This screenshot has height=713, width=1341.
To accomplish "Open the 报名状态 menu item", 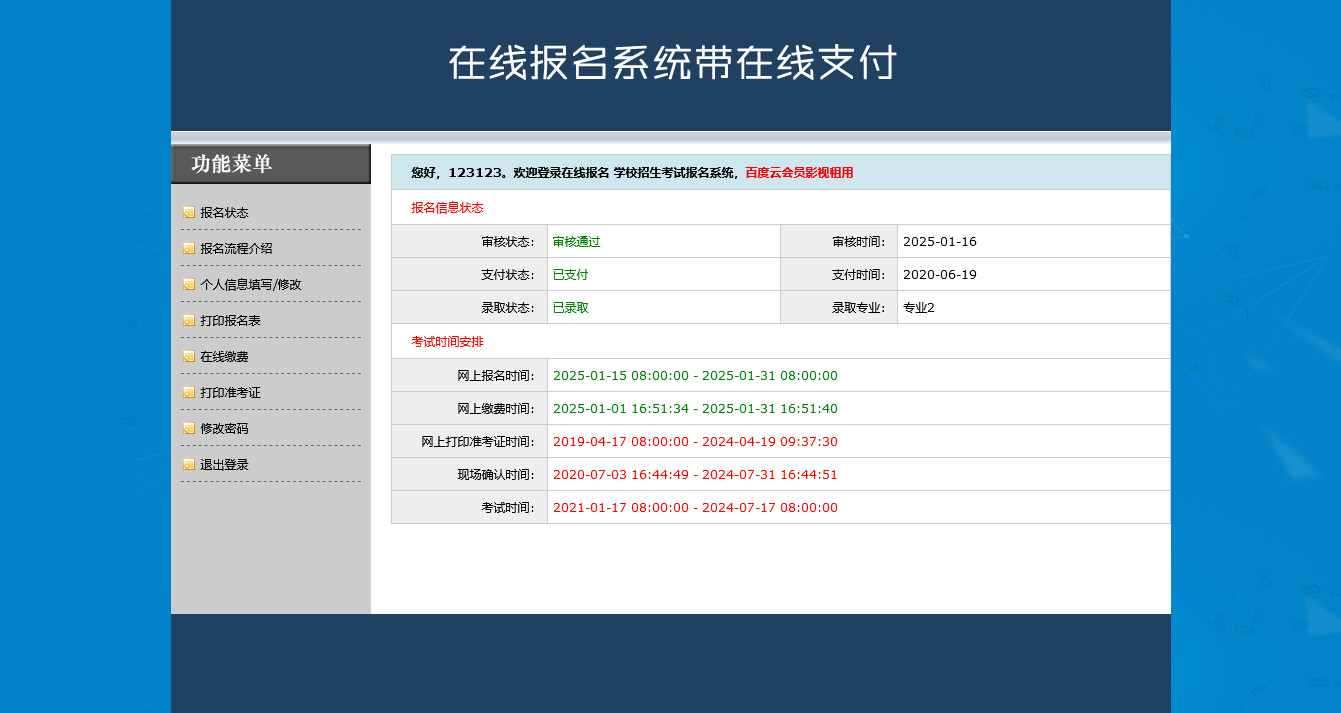I will tap(224, 213).
